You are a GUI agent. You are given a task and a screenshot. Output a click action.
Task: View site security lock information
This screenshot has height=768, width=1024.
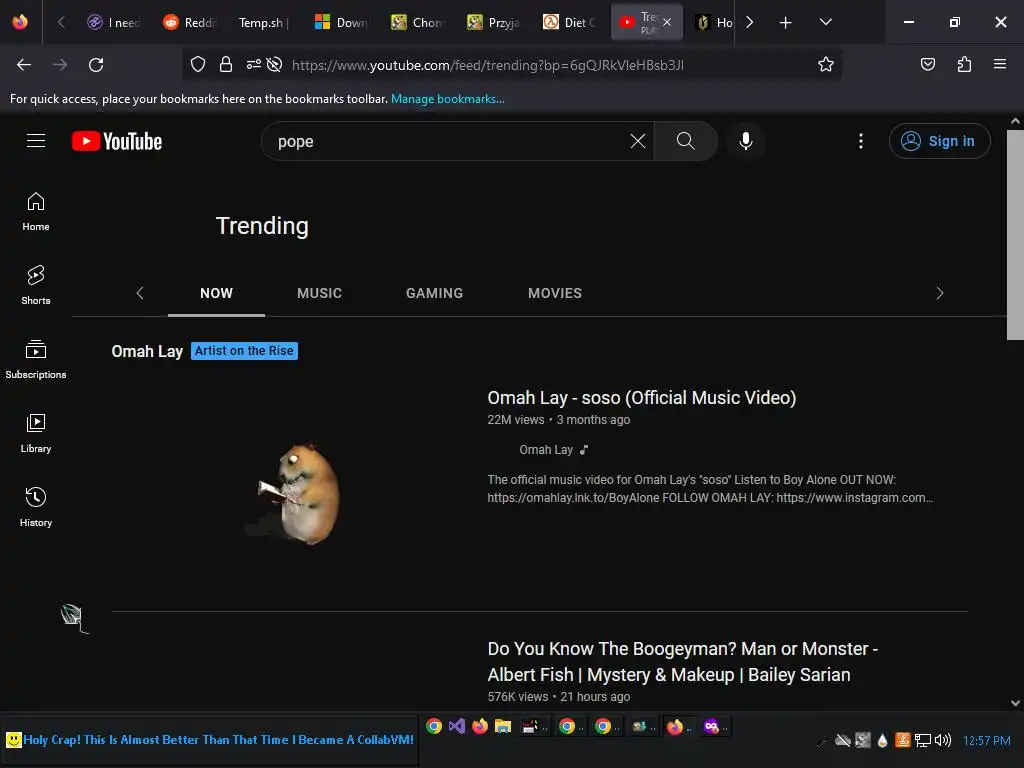point(226,64)
